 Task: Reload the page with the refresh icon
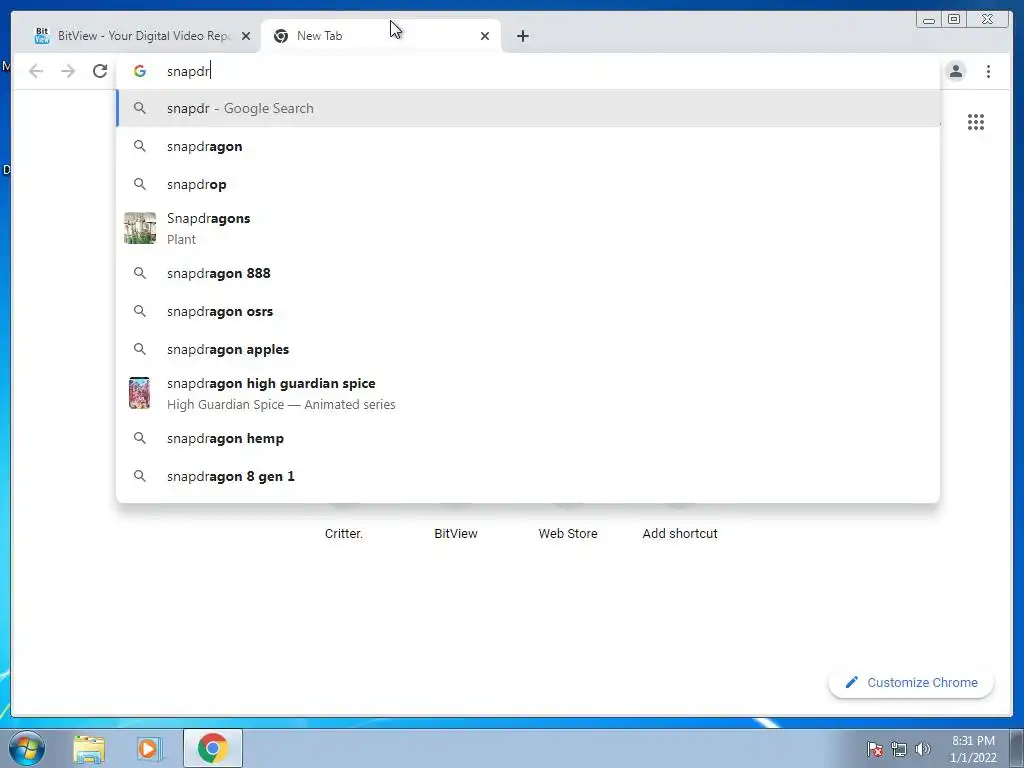click(100, 71)
